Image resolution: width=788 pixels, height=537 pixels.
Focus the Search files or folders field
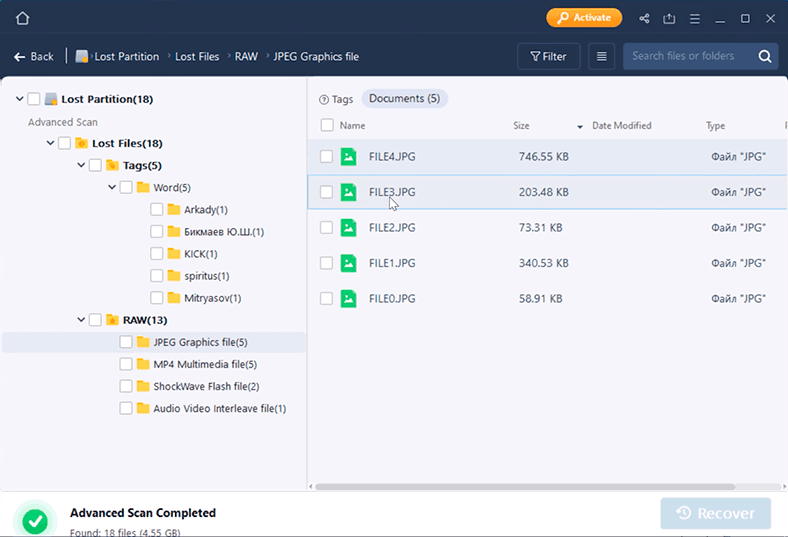(686, 57)
